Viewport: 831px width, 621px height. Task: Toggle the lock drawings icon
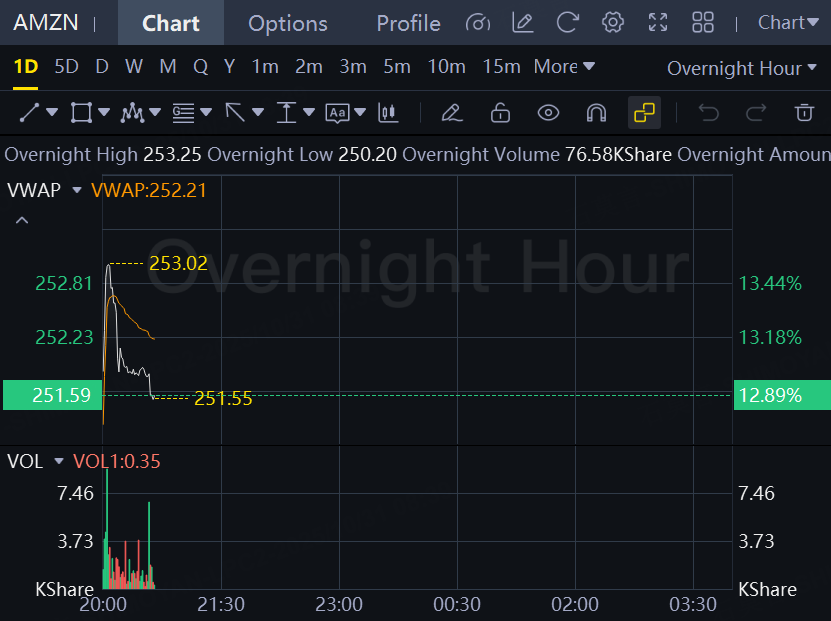pyautogui.click(x=500, y=113)
